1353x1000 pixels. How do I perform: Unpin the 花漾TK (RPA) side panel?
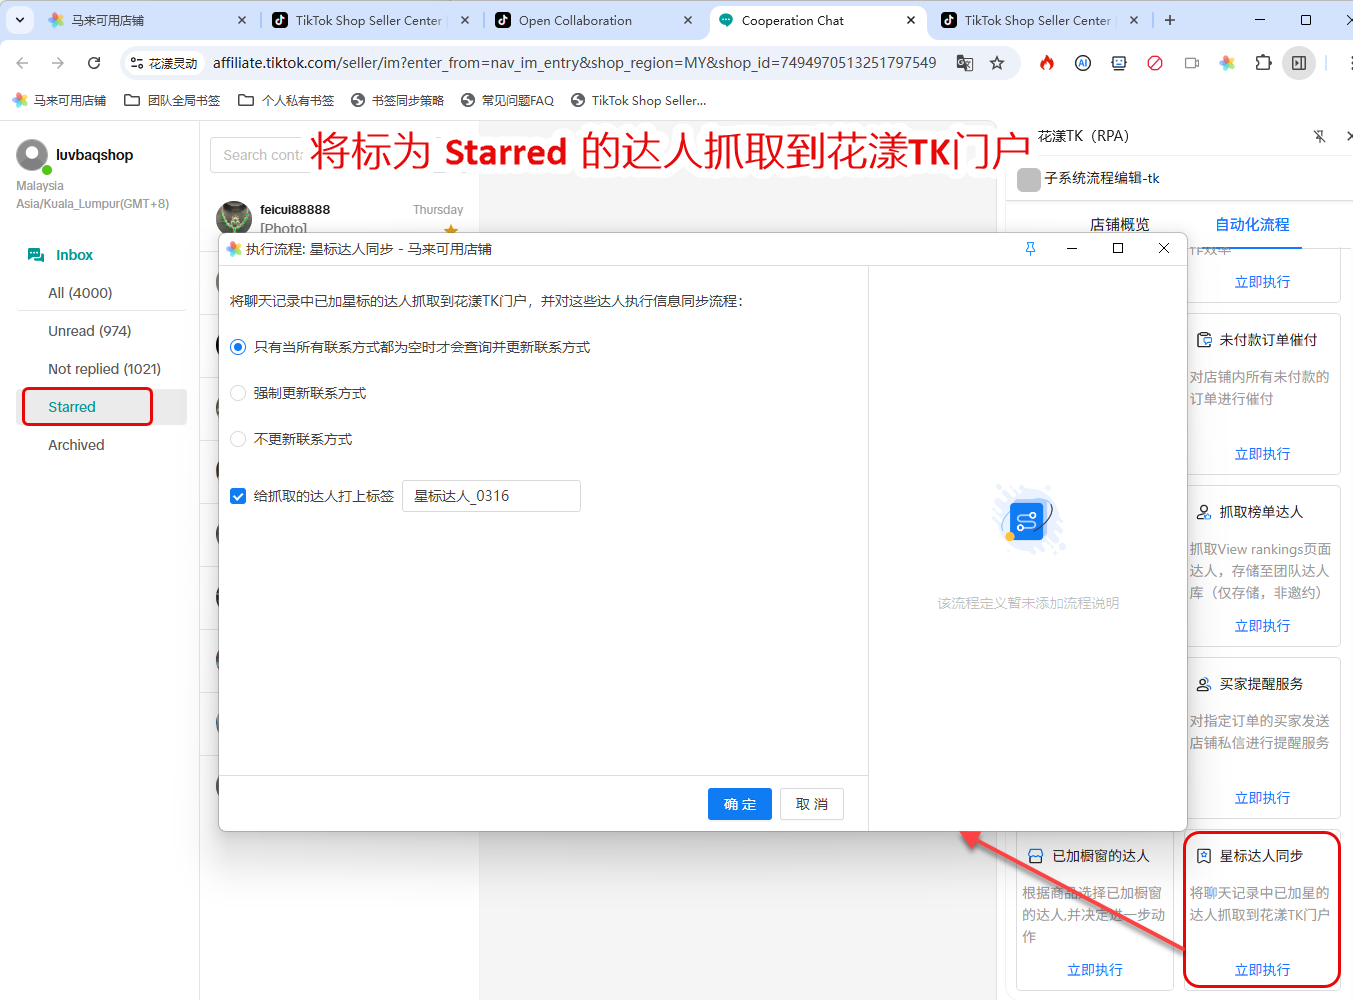[x=1319, y=136]
